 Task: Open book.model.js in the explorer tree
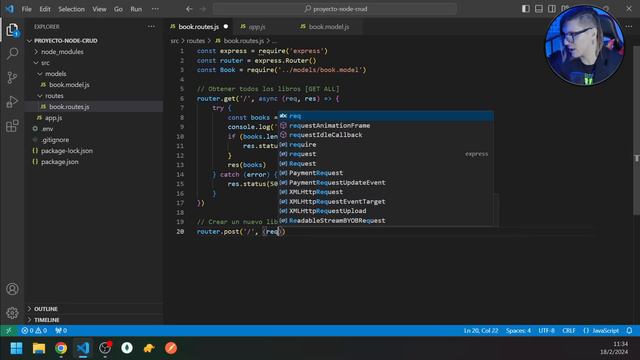click(x=69, y=85)
